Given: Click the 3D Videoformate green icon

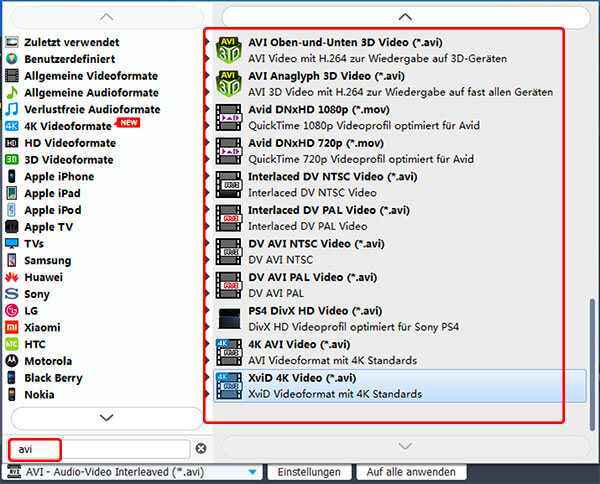Looking at the screenshot, I should point(12,160).
